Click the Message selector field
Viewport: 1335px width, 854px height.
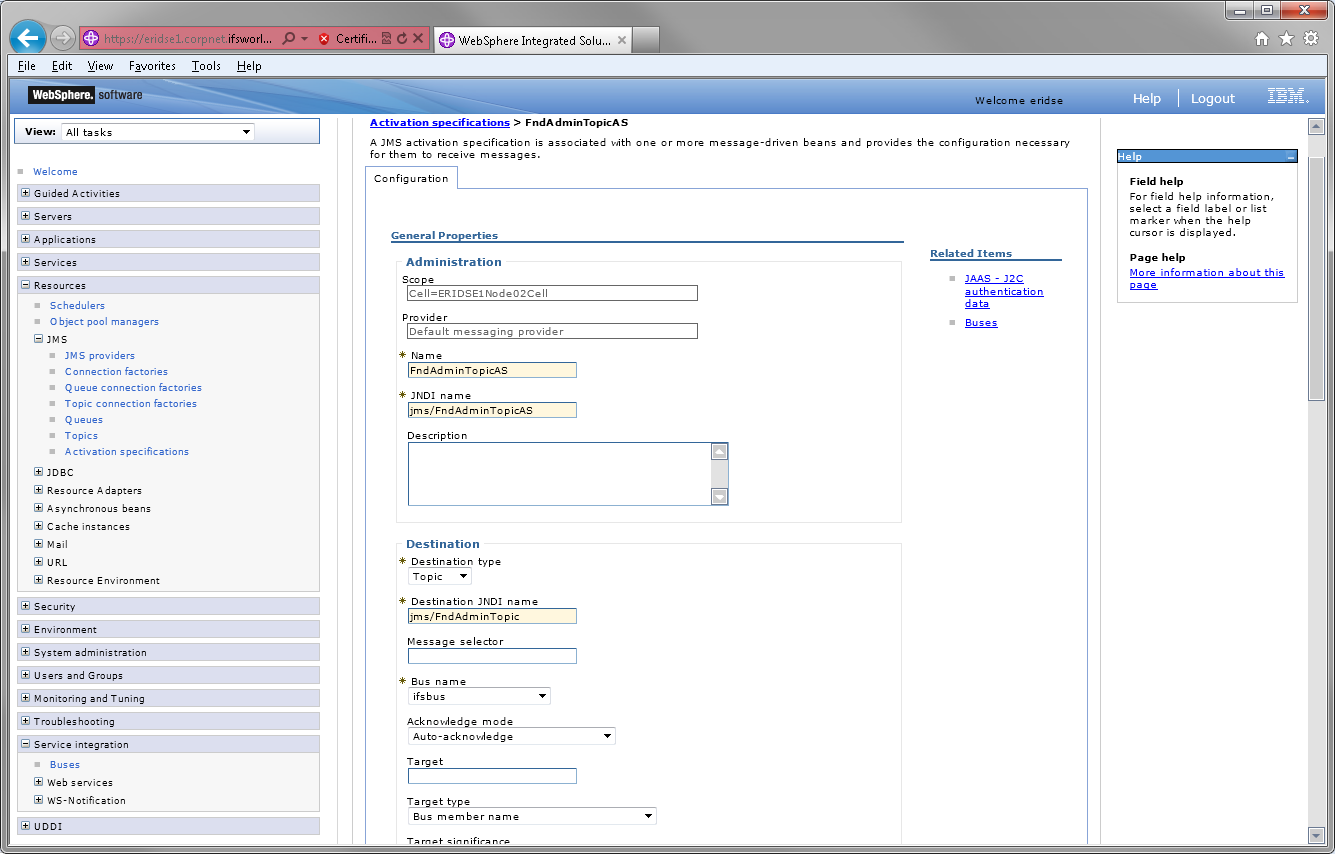pyautogui.click(x=492, y=656)
